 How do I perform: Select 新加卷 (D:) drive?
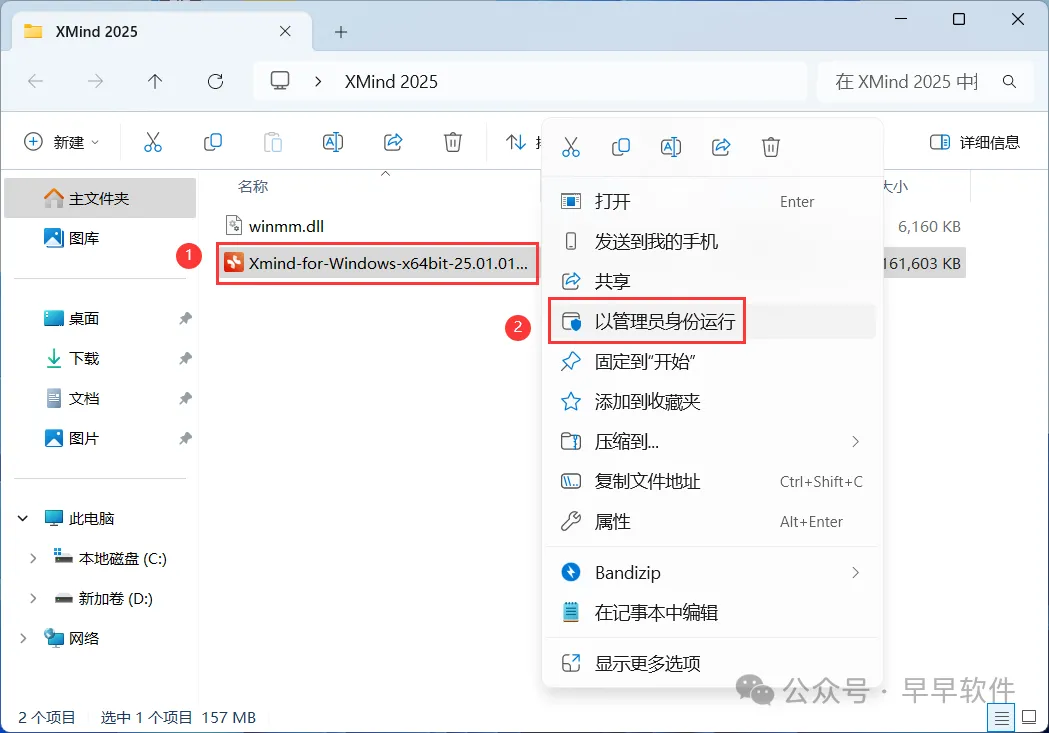pyautogui.click(x=104, y=599)
